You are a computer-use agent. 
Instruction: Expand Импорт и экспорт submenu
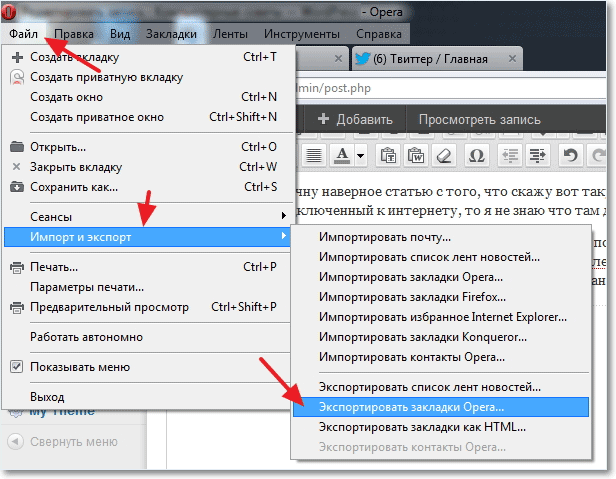[x=147, y=237]
